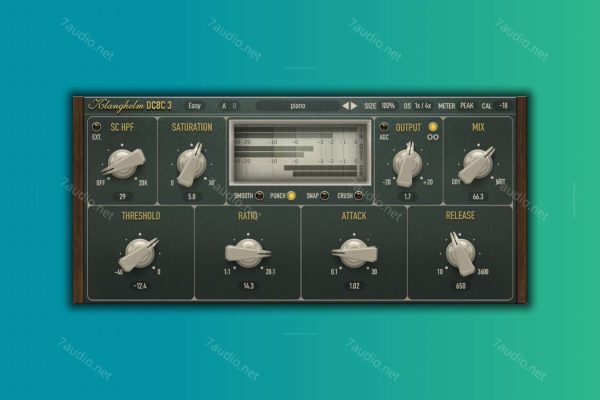The width and height of the screenshot is (600, 400).
Task: Click the OUTPUT value field 1.7
Action: [x=408, y=197]
